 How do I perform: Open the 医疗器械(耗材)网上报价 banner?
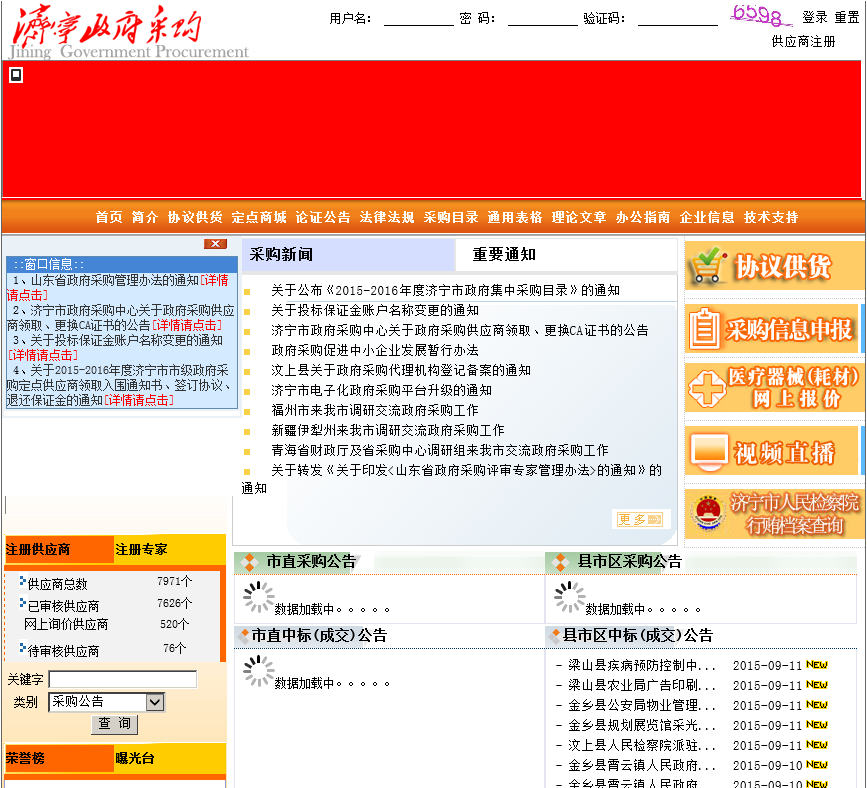773,388
